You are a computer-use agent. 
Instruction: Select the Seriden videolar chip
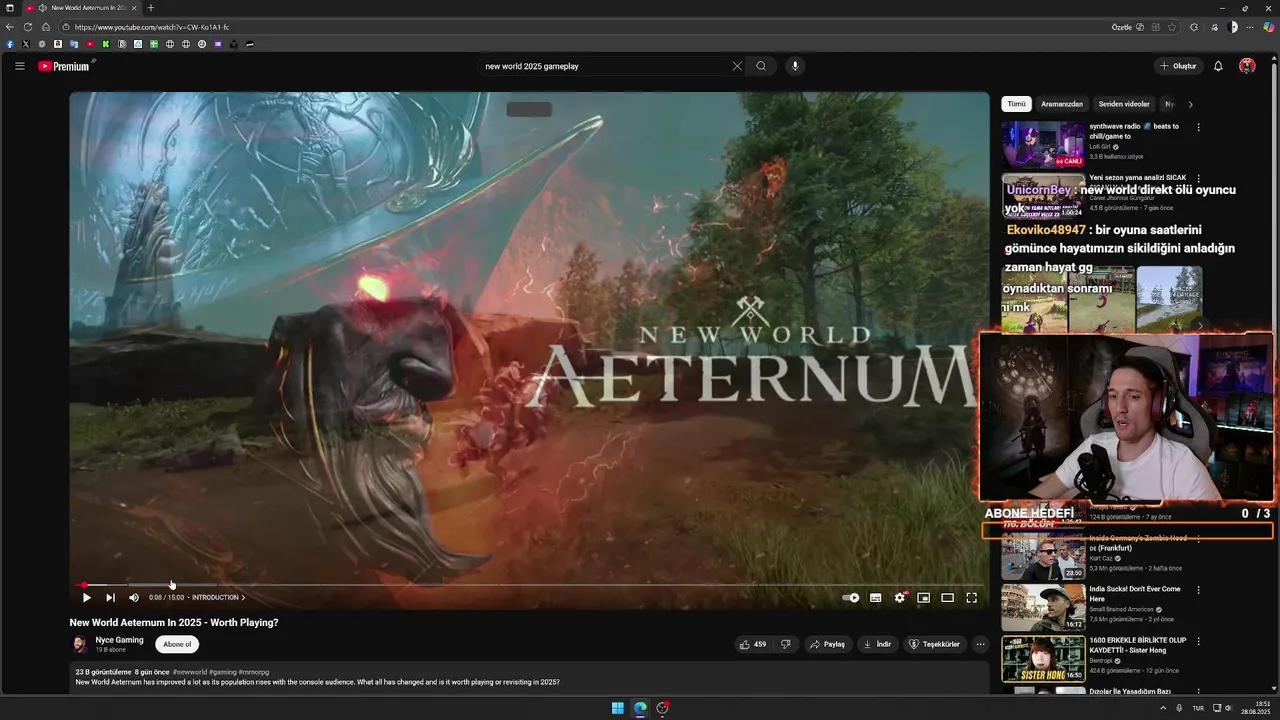[1124, 104]
